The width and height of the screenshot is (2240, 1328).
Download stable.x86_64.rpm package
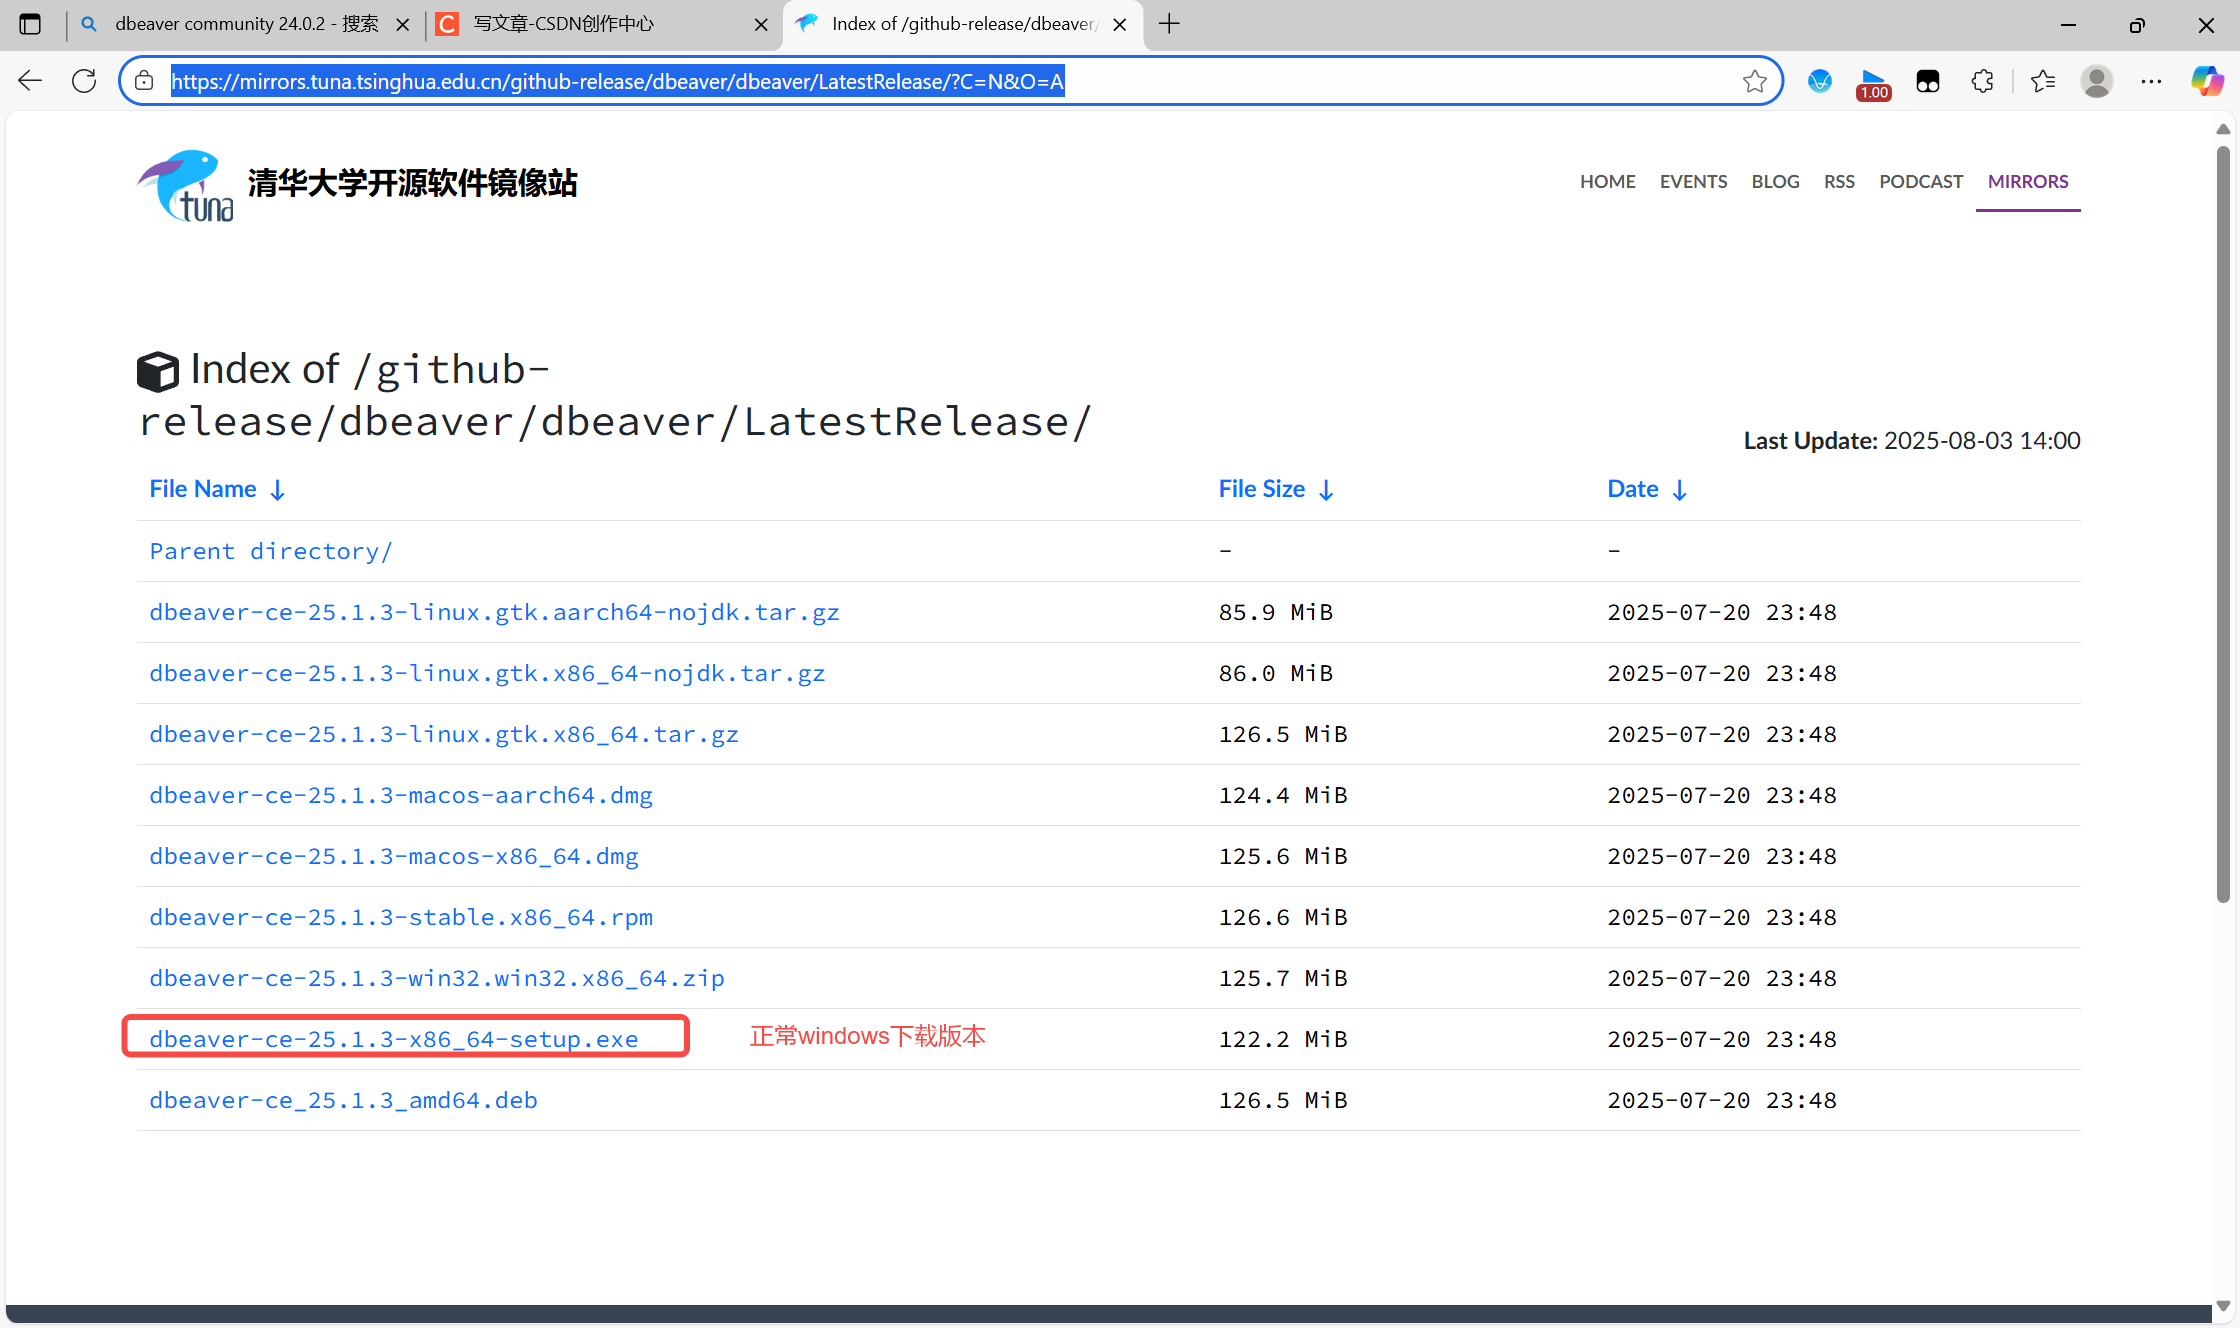[x=401, y=917]
